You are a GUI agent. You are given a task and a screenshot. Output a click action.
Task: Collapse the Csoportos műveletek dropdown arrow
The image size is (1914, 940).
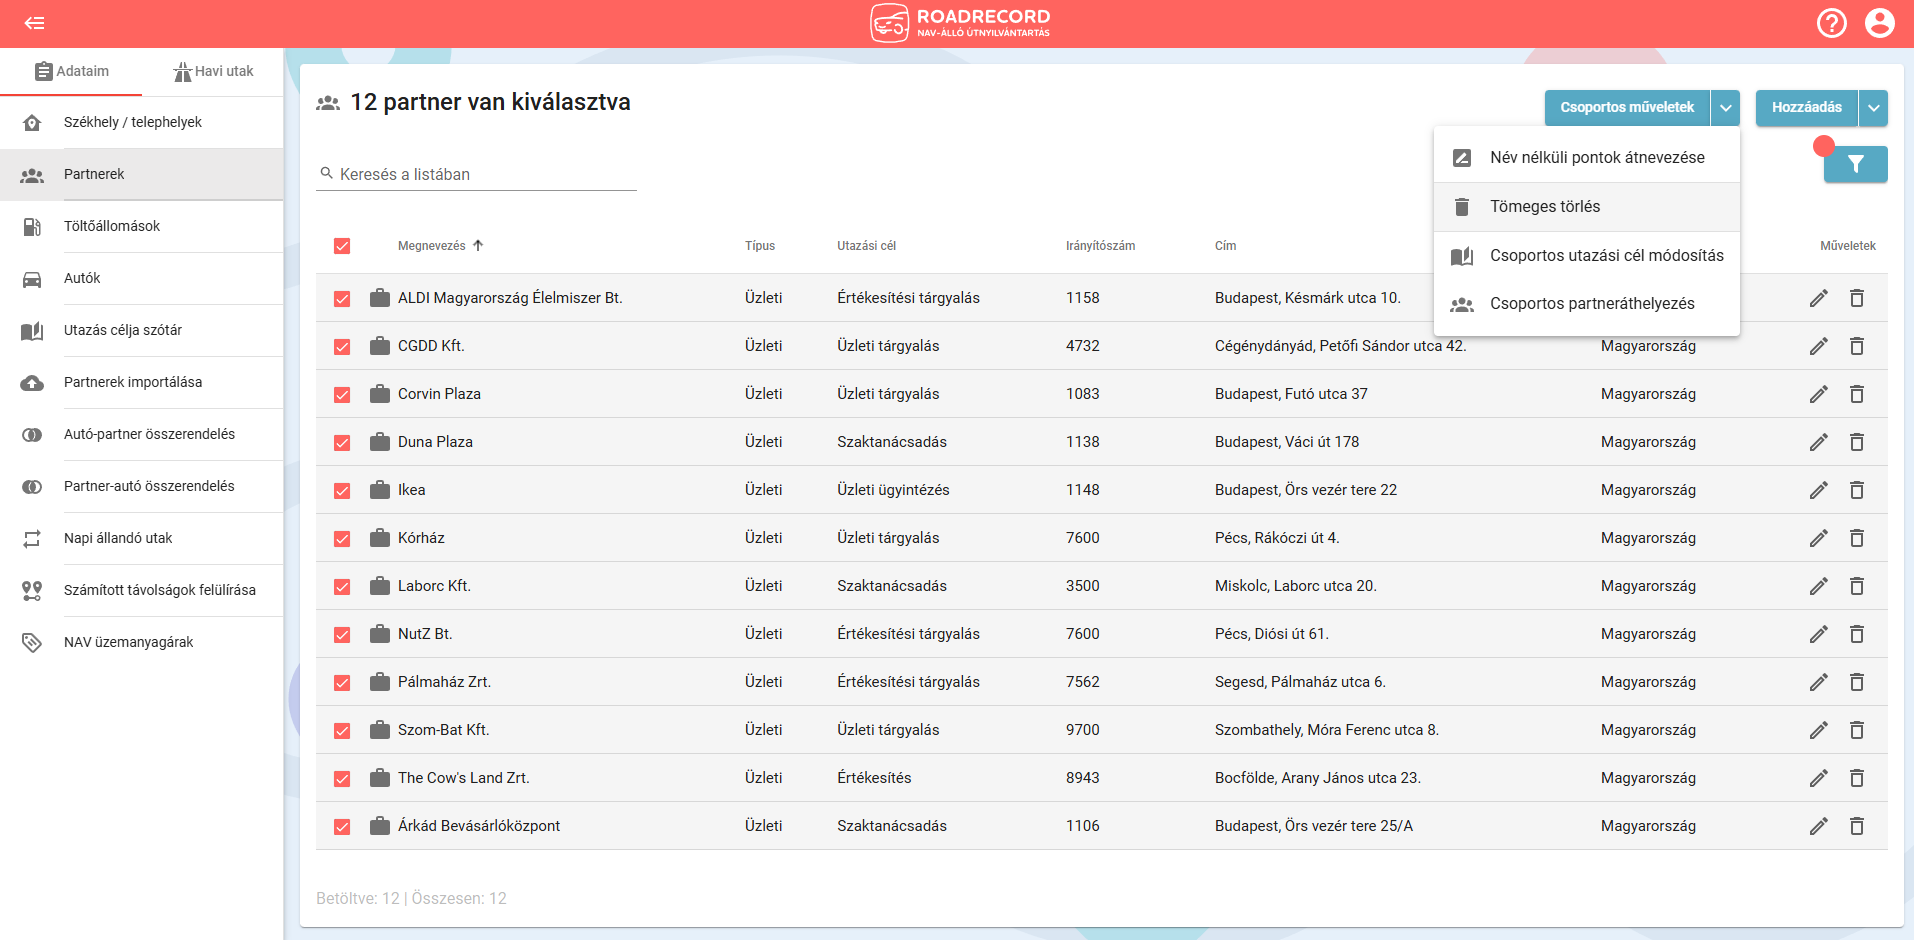1725,108
